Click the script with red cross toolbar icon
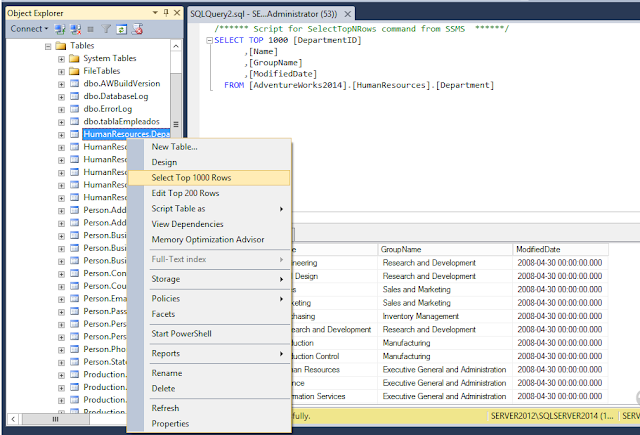This screenshot has width=640, height=435. point(137,29)
